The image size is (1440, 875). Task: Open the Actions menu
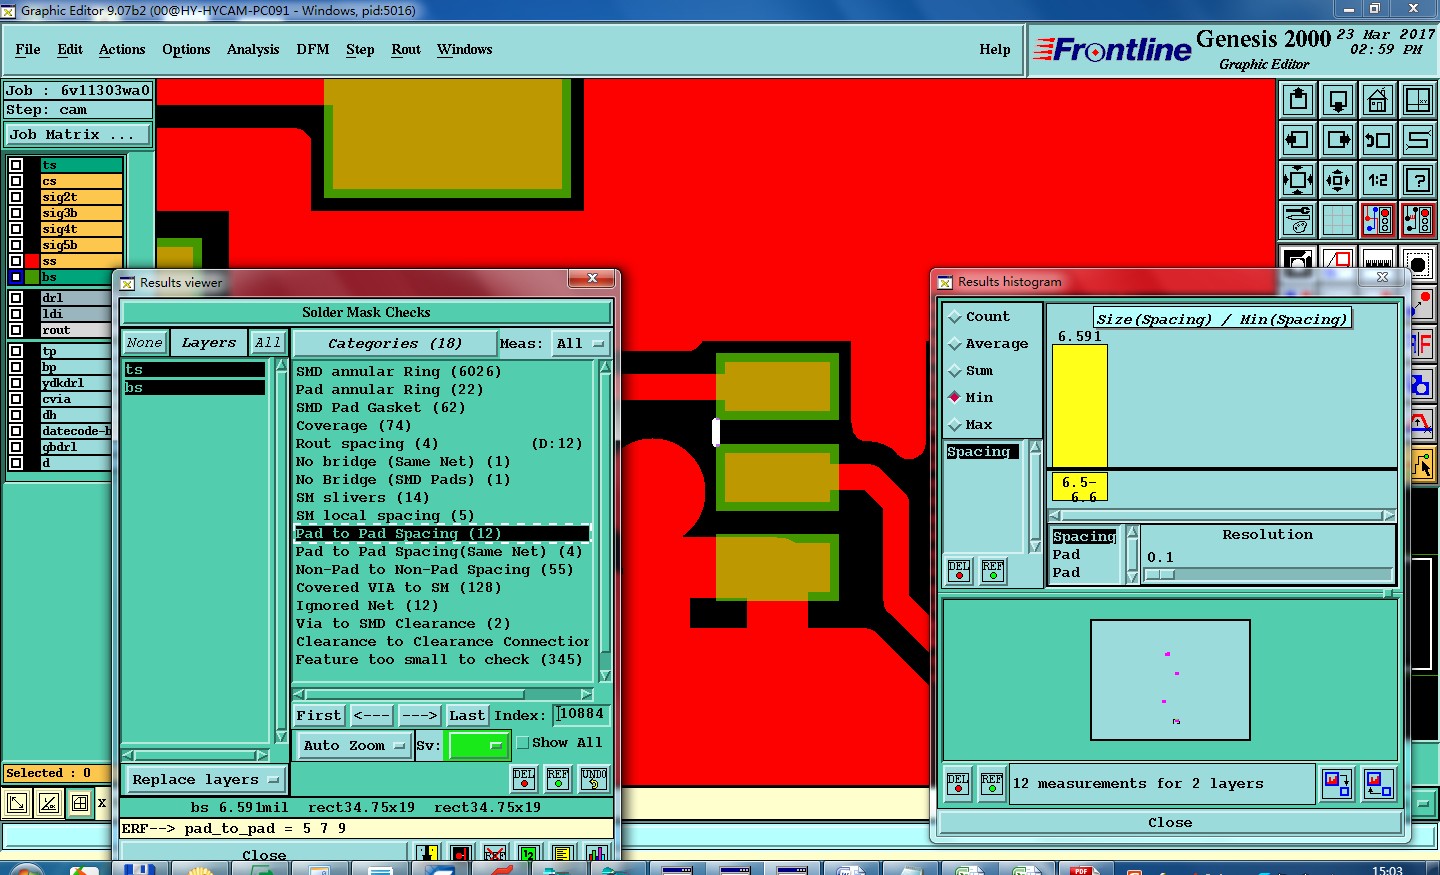tap(122, 49)
